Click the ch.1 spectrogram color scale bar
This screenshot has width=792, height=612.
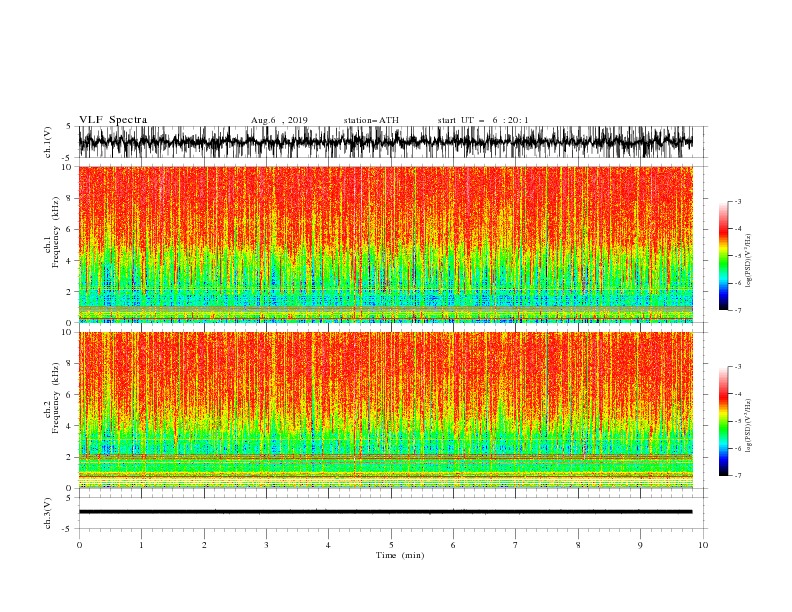point(723,256)
